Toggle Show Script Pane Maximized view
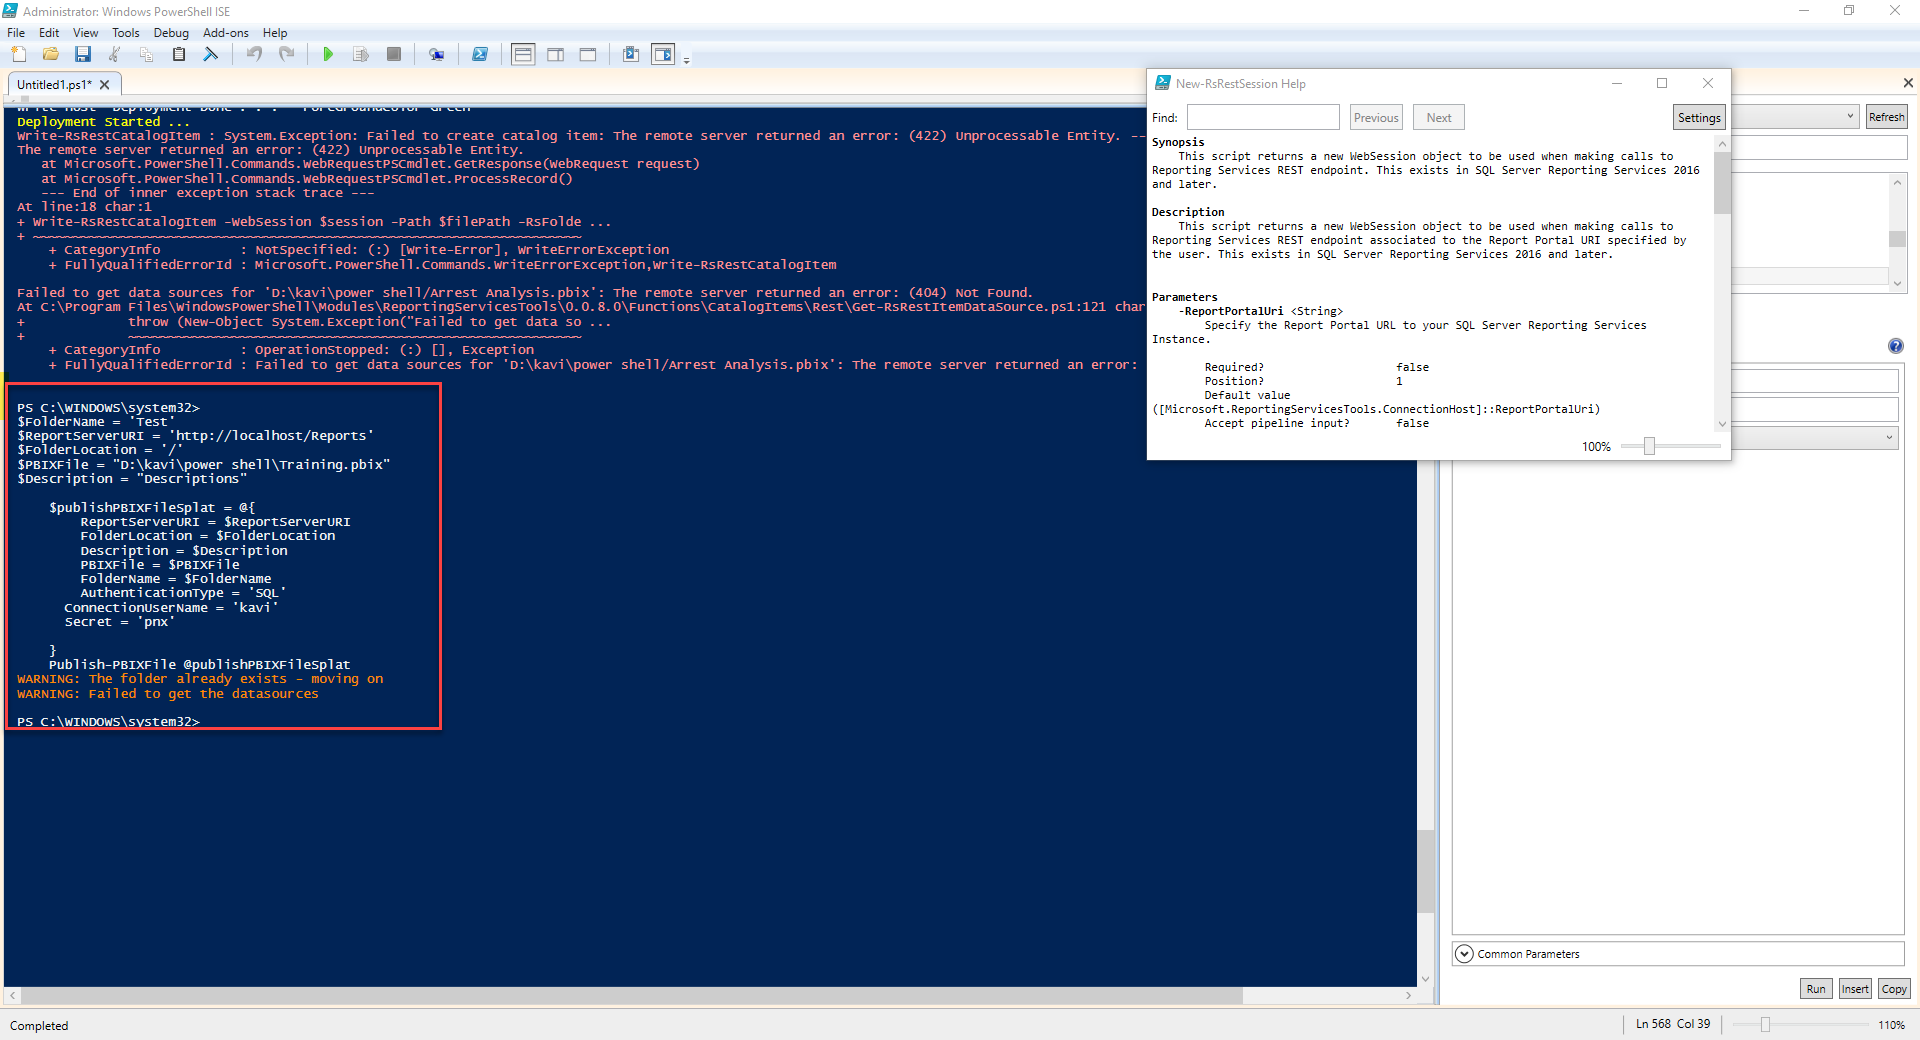1920x1040 pixels. coord(588,55)
